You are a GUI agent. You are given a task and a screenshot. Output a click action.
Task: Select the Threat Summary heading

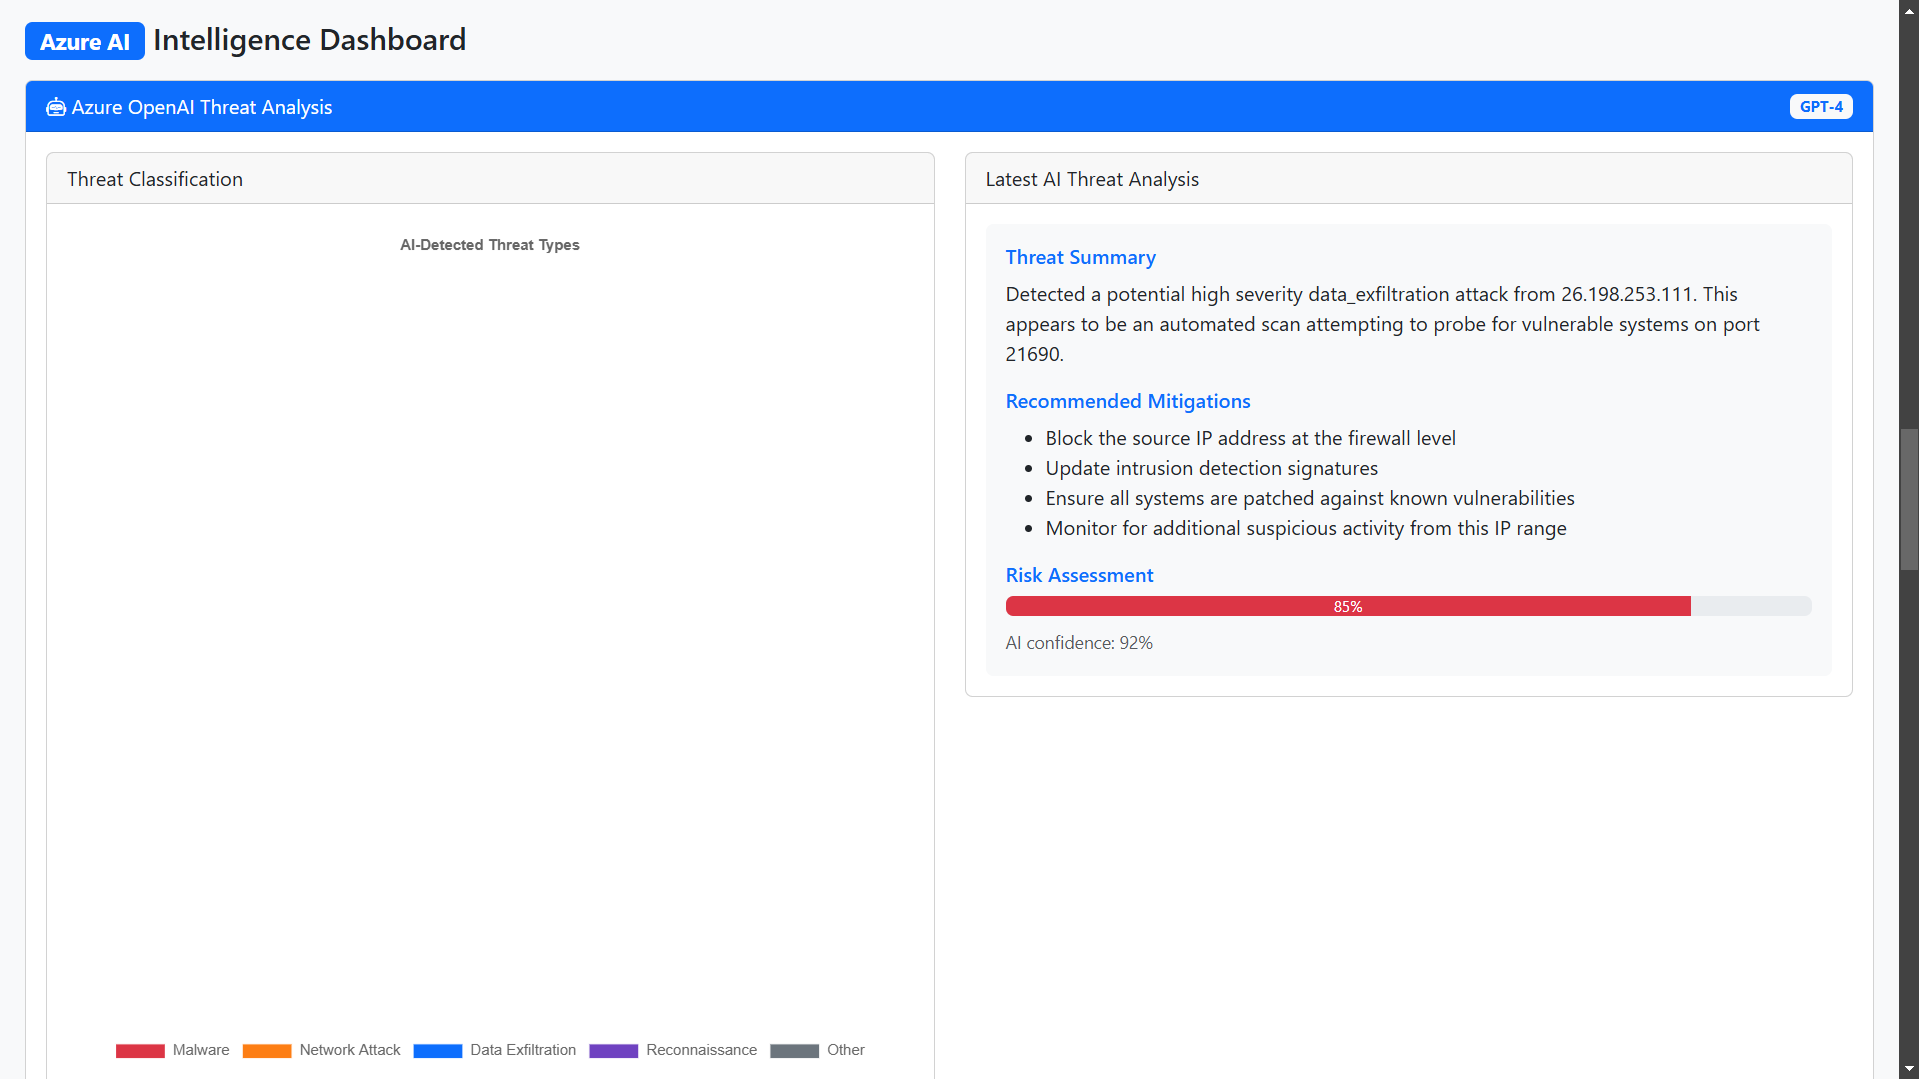[1080, 257]
